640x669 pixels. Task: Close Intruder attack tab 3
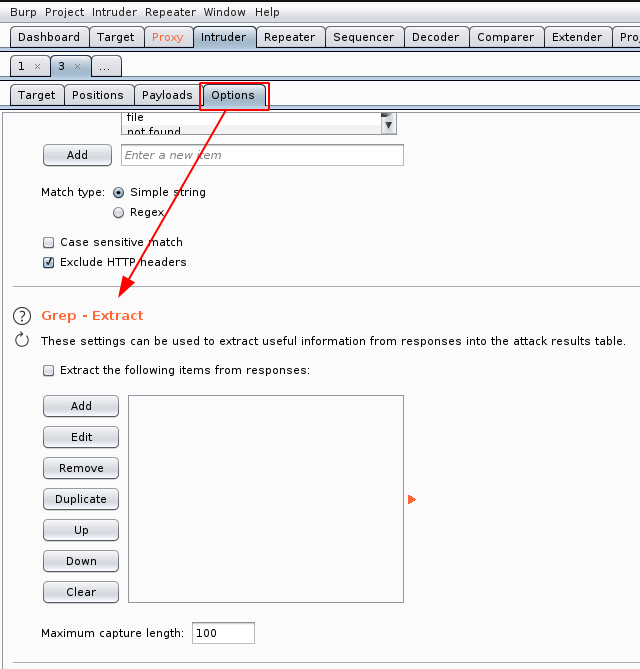[x=77, y=67]
